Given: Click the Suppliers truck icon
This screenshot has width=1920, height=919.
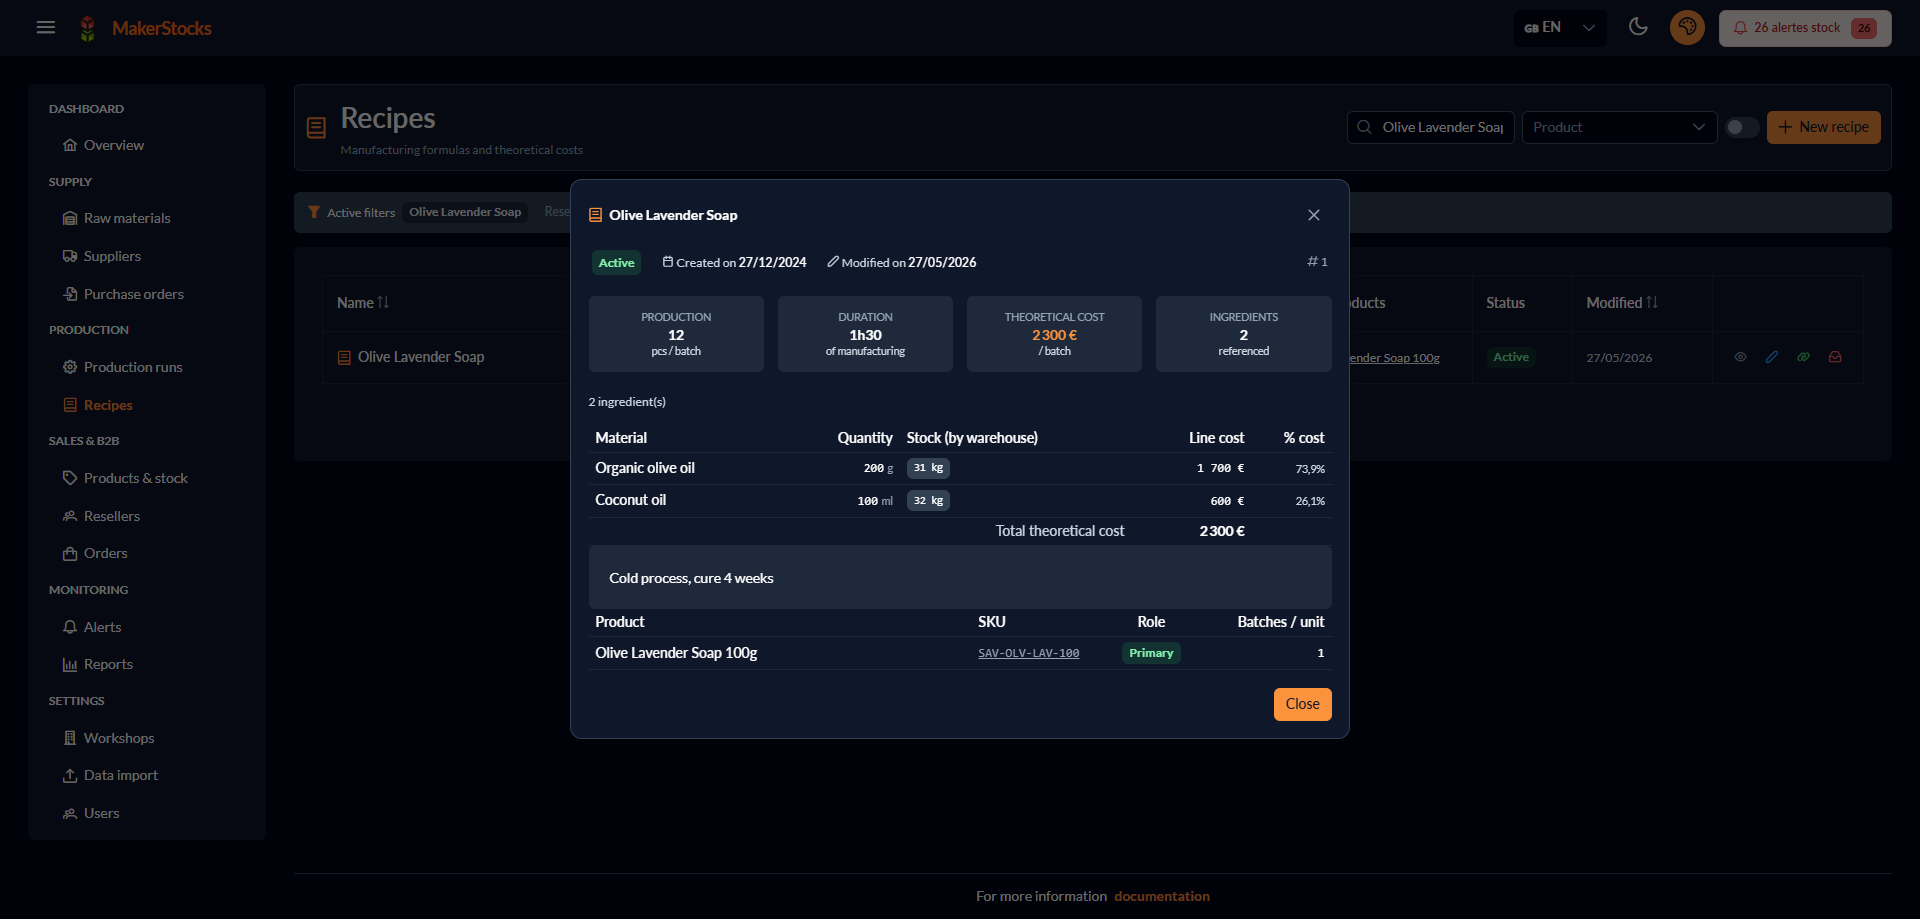Looking at the screenshot, I should 70,256.
